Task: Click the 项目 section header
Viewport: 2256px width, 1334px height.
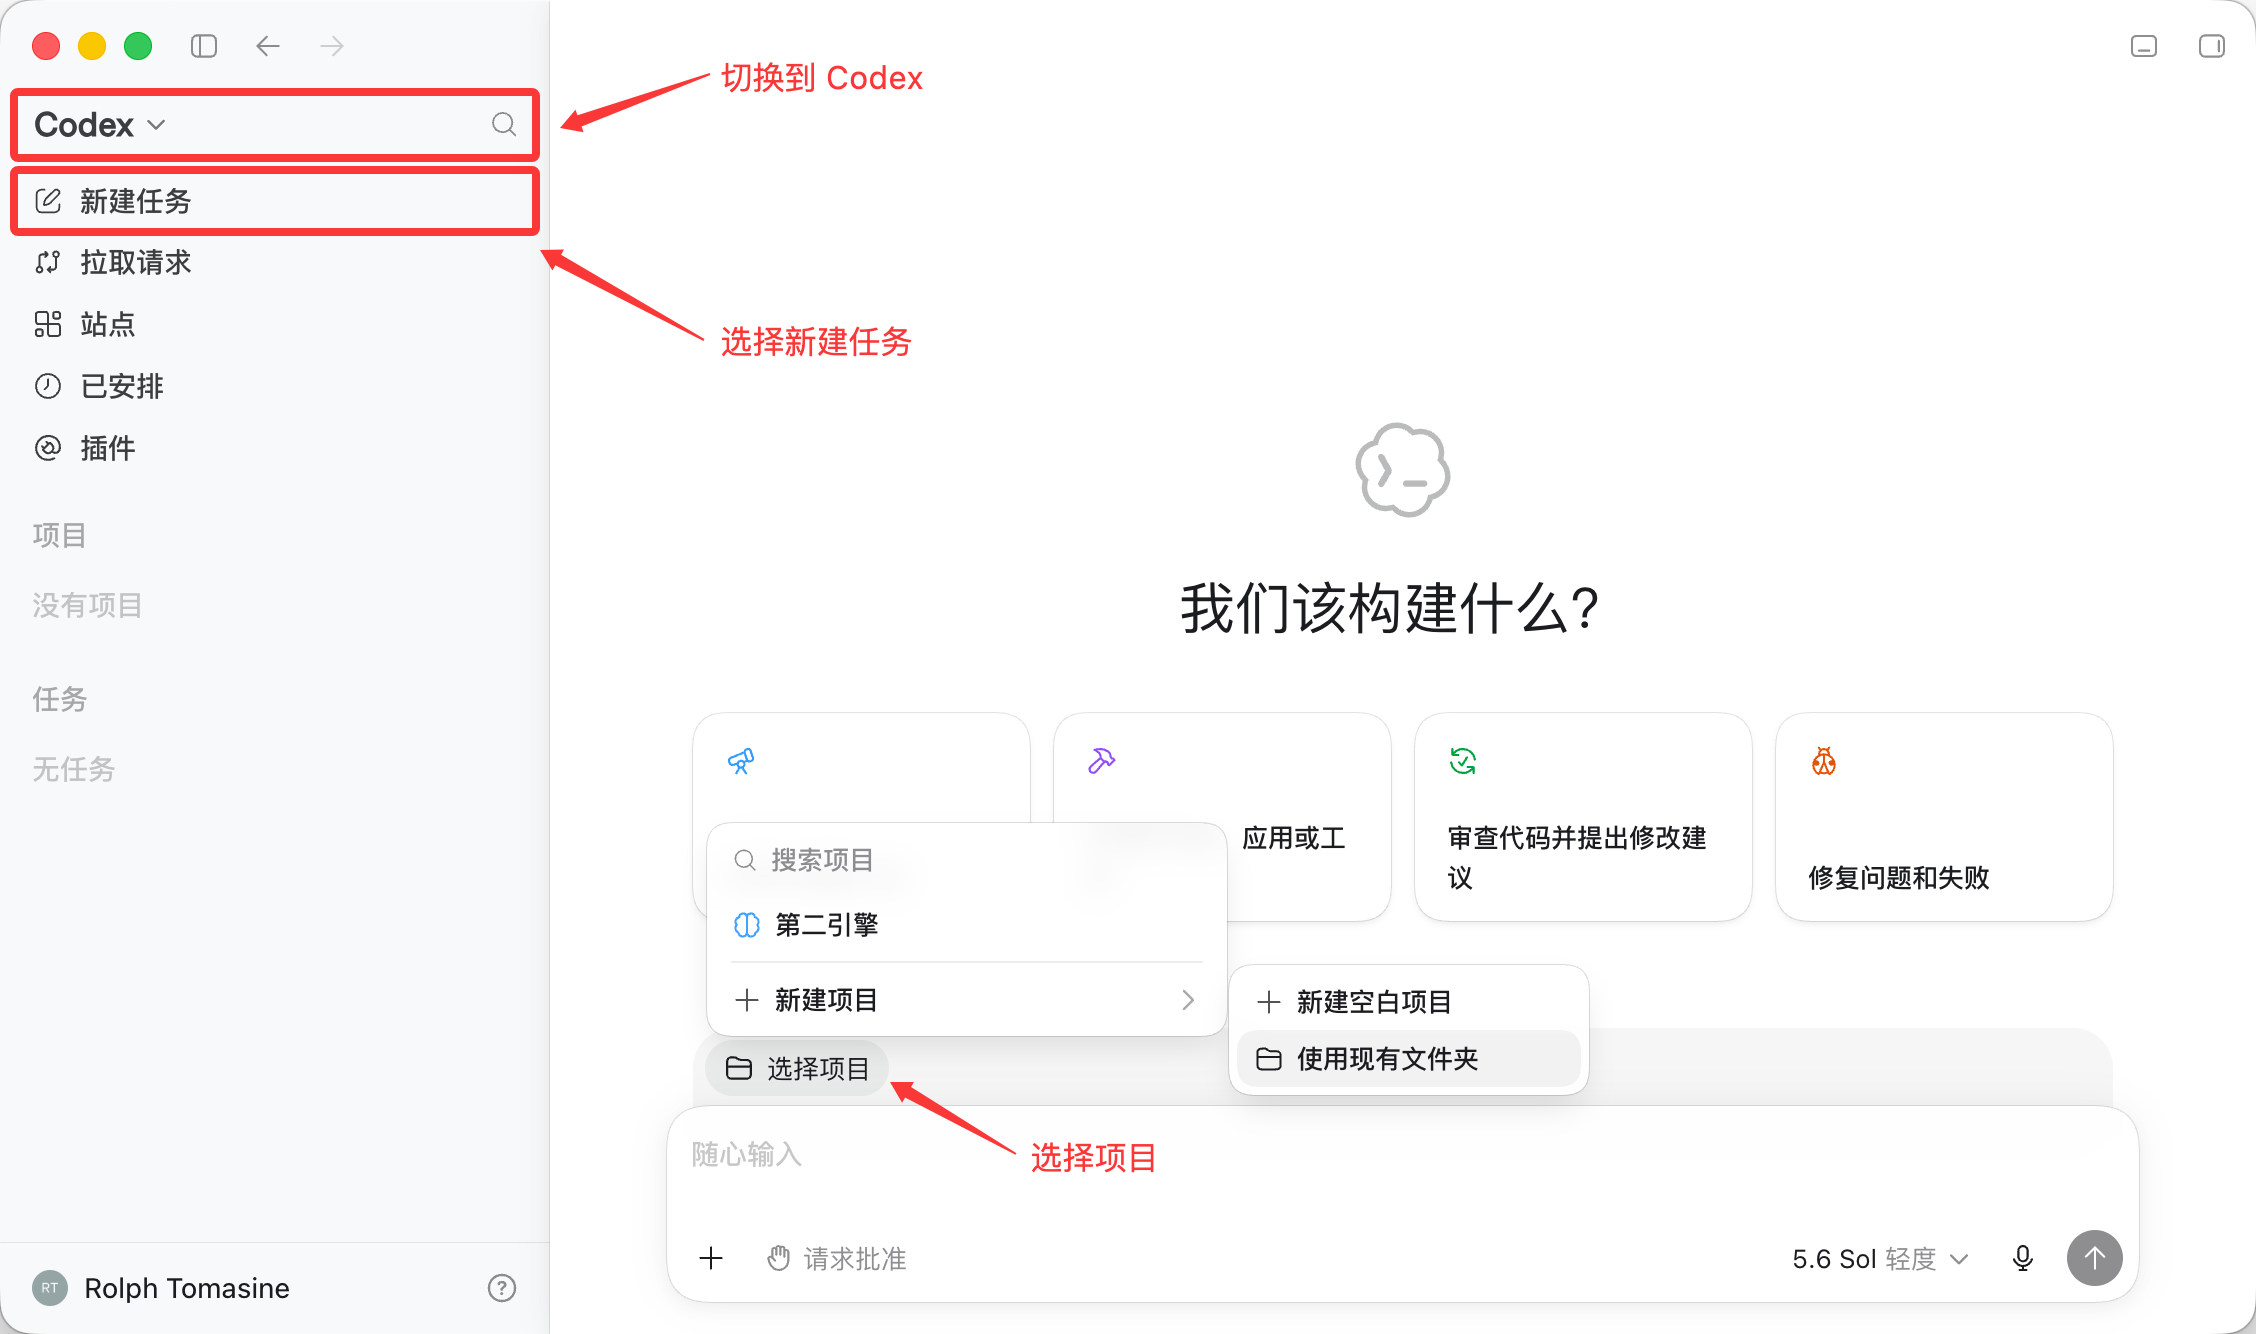Action: 59,535
